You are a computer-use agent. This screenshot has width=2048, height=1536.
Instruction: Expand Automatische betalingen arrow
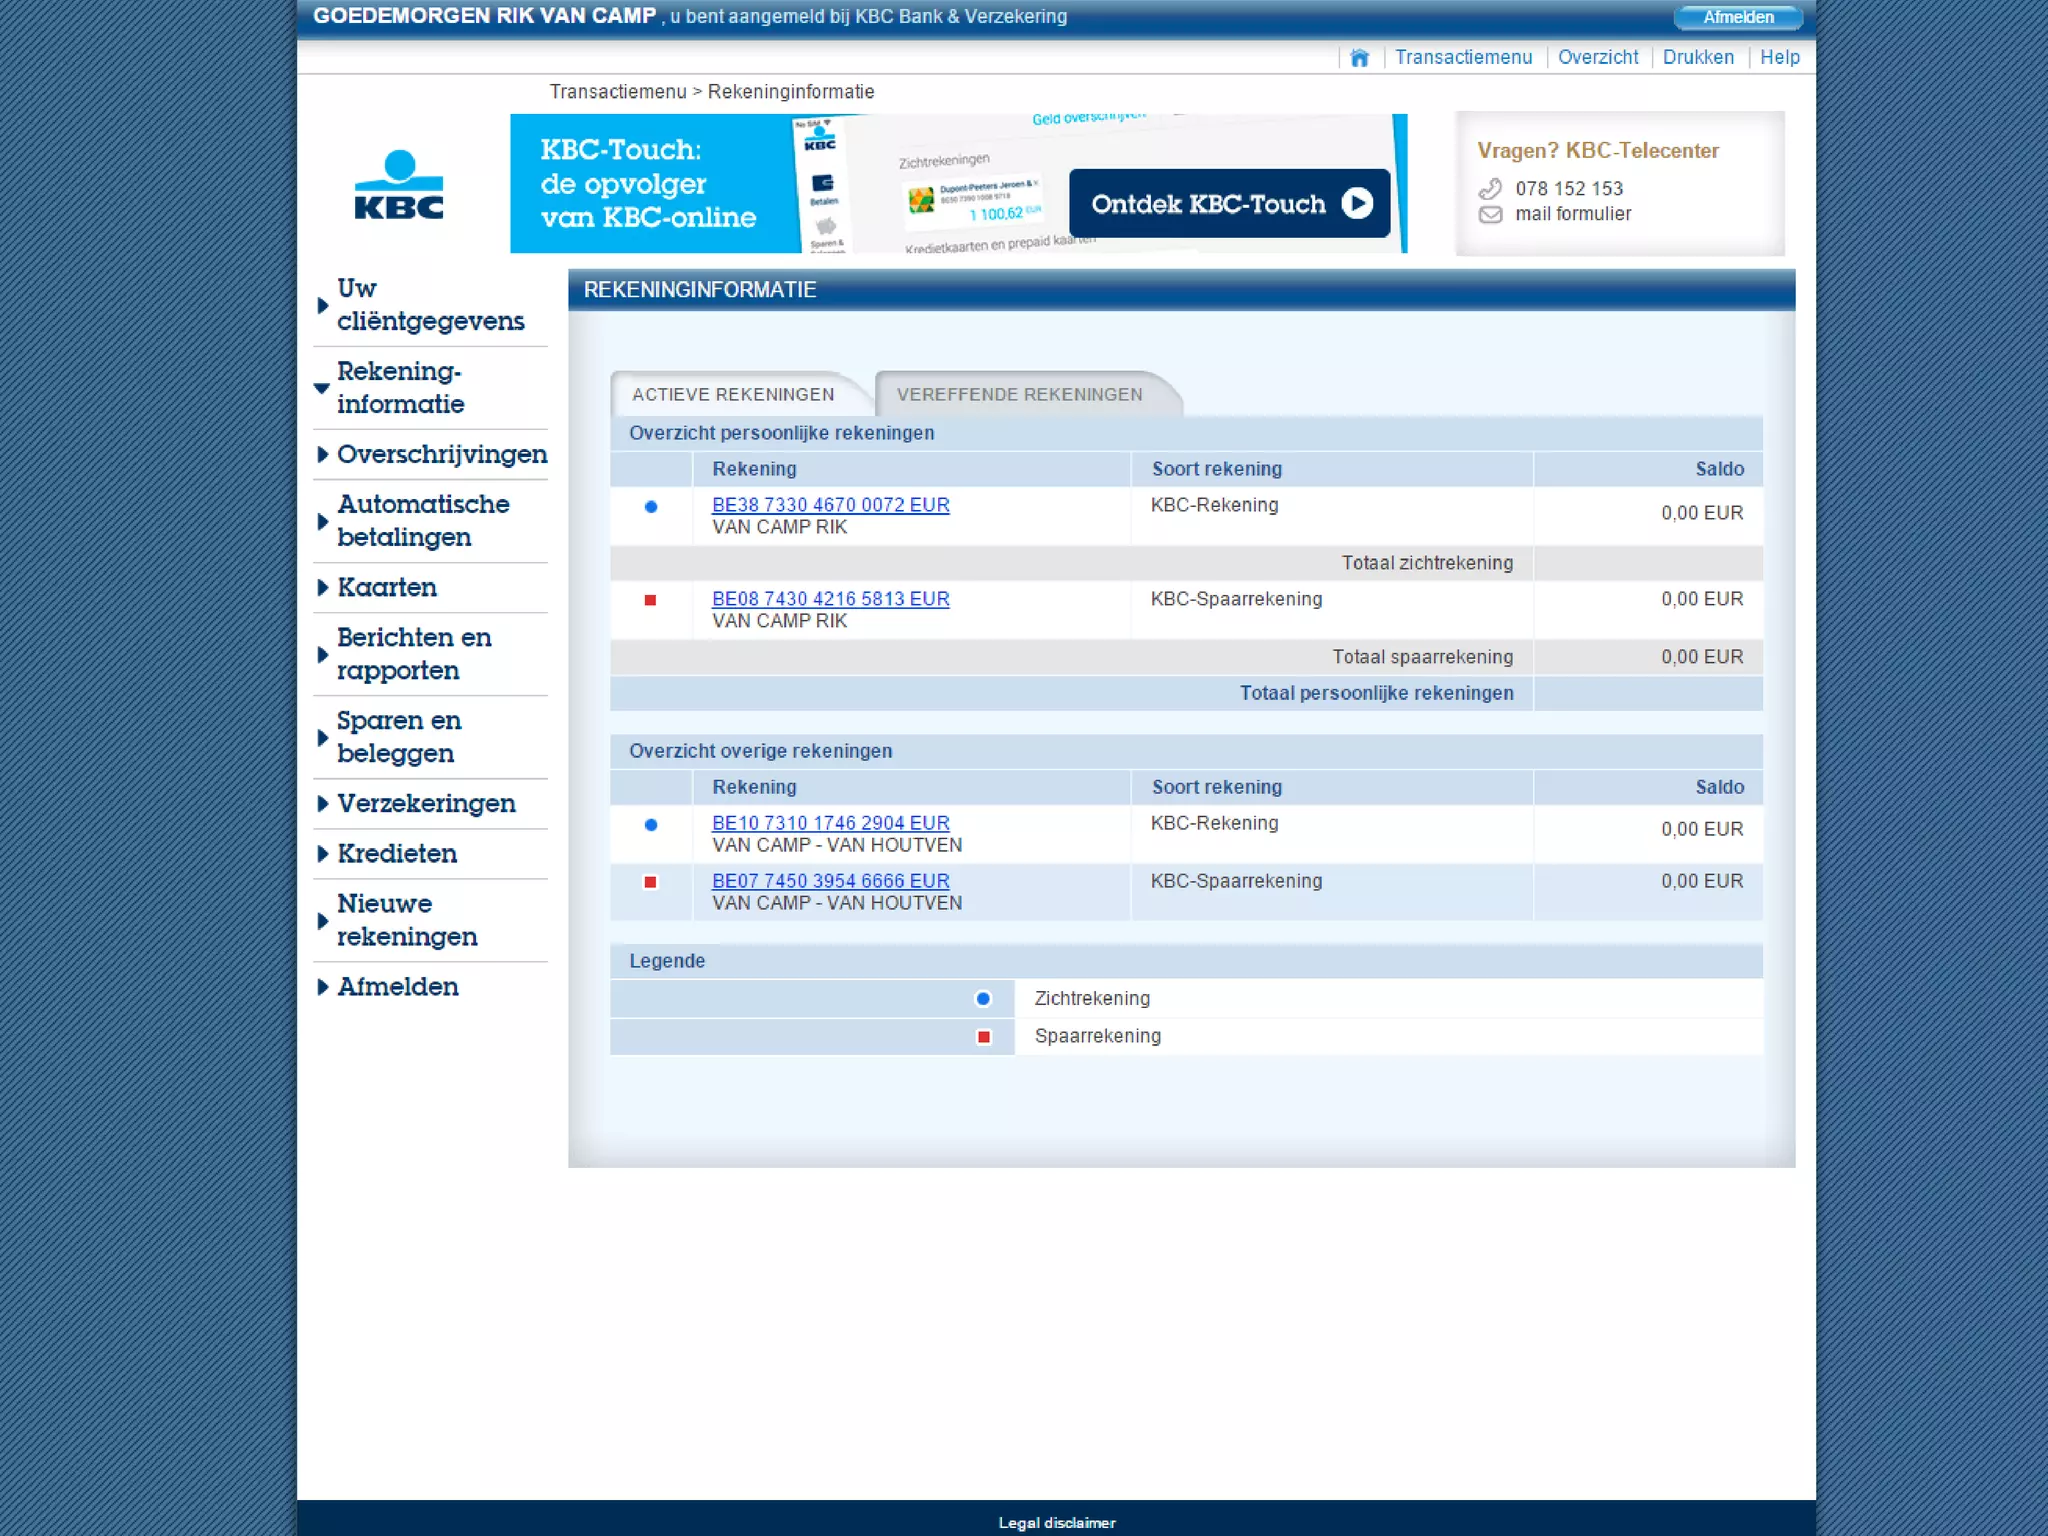(x=322, y=521)
